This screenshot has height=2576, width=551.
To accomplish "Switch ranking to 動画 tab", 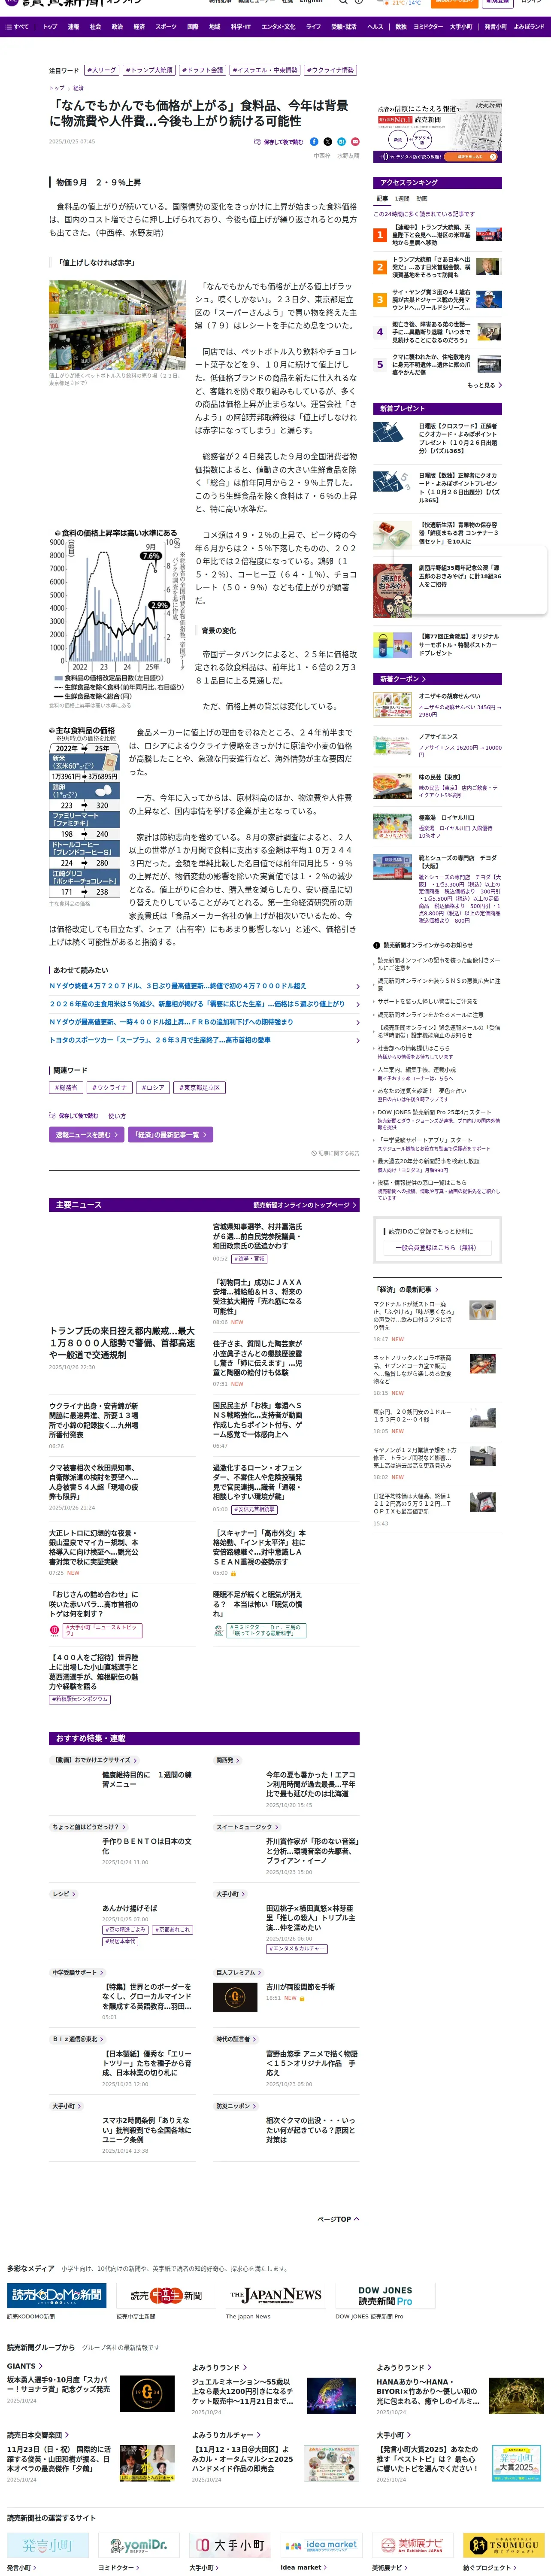I will click(x=422, y=199).
